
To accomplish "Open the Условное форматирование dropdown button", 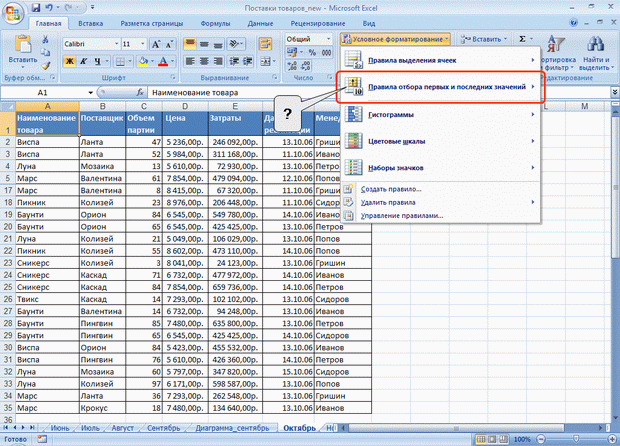I will (395, 39).
